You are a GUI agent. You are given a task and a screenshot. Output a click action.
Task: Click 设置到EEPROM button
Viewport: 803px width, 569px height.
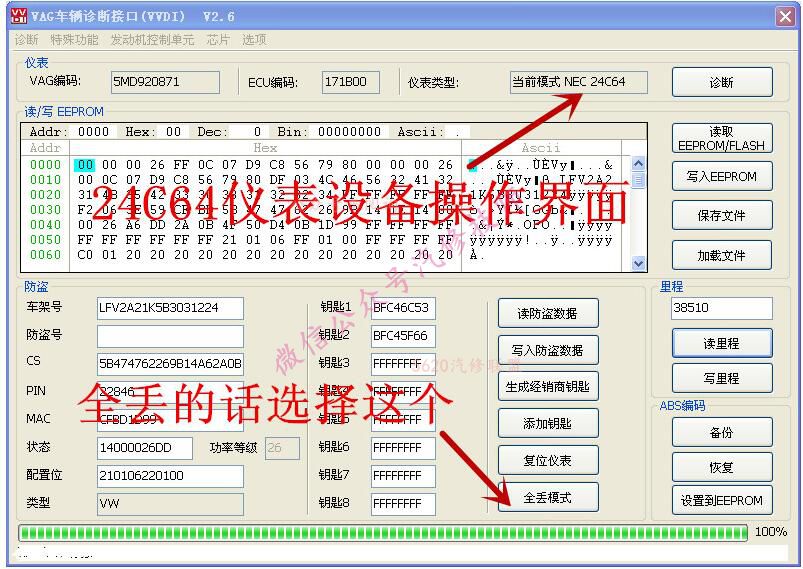pyautogui.click(x=722, y=500)
